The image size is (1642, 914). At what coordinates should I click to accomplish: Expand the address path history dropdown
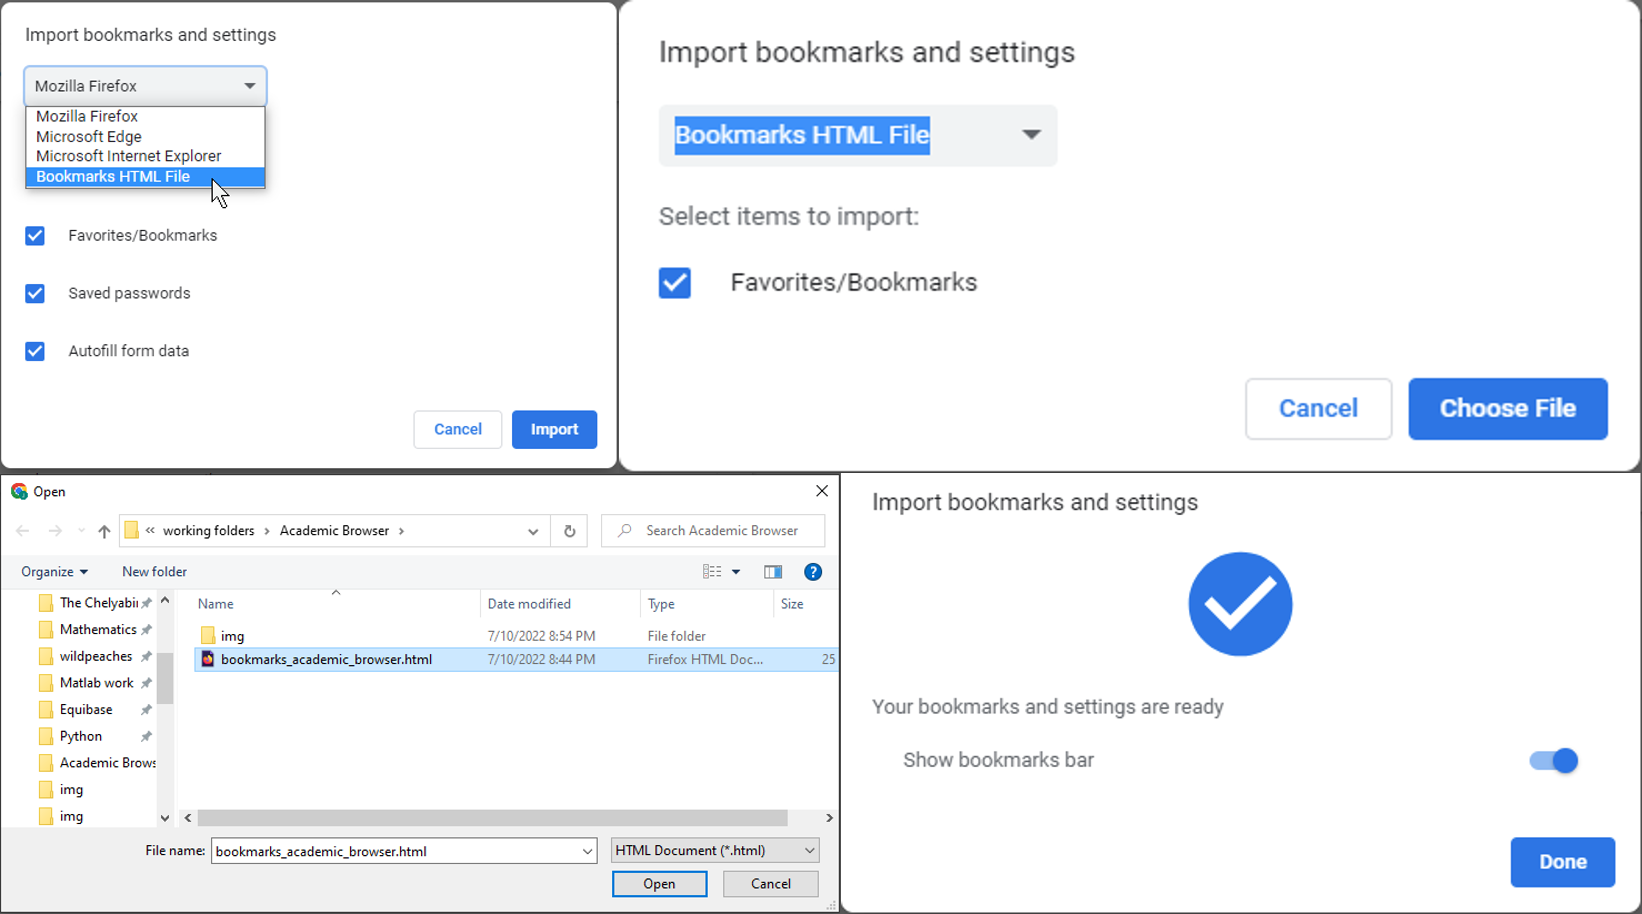(533, 531)
